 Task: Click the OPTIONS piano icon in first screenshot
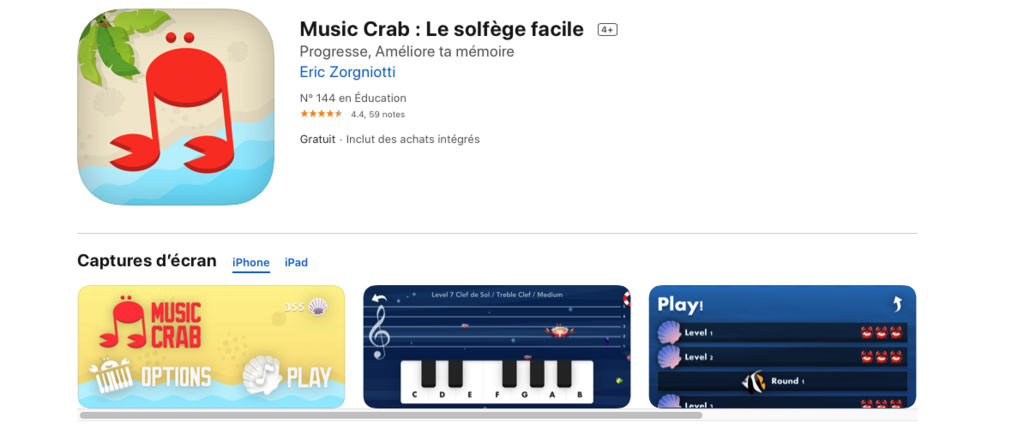pos(111,377)
